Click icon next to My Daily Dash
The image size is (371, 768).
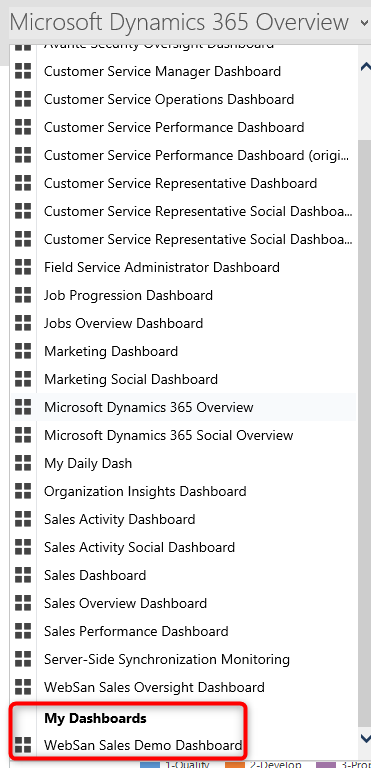tap(23, 463)
